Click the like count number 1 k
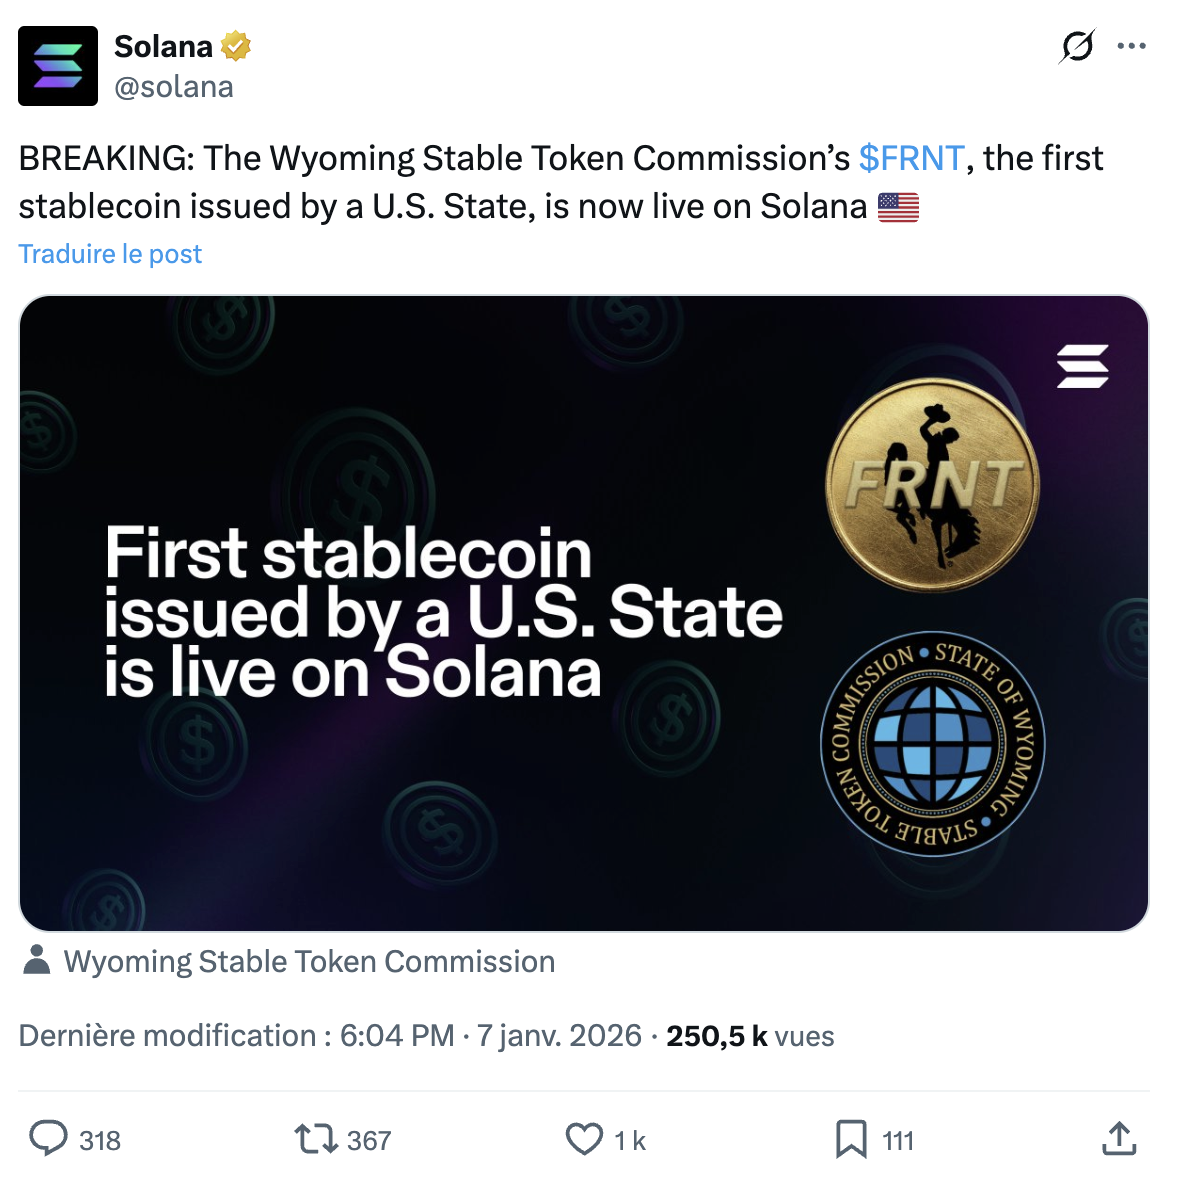 (631, 1139)
